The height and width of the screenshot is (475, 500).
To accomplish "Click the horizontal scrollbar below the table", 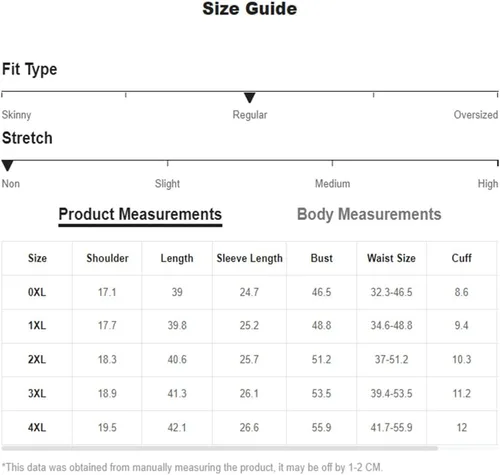I will [219, 448].
